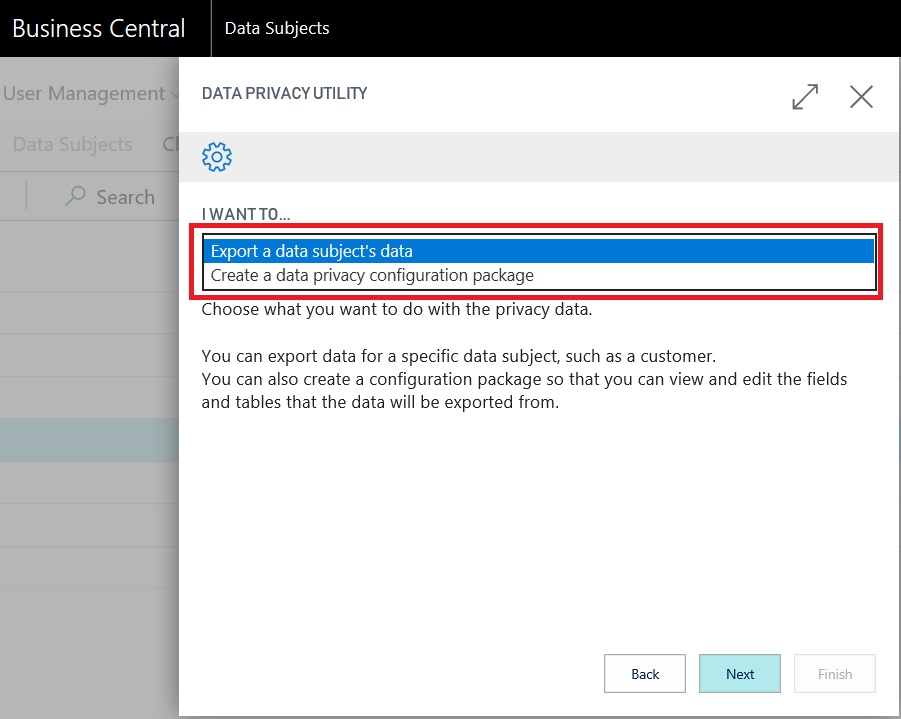Expand the Data Privacy Utility dialog to full screen
Screen dimensions: 901x719
click(804, 96)
